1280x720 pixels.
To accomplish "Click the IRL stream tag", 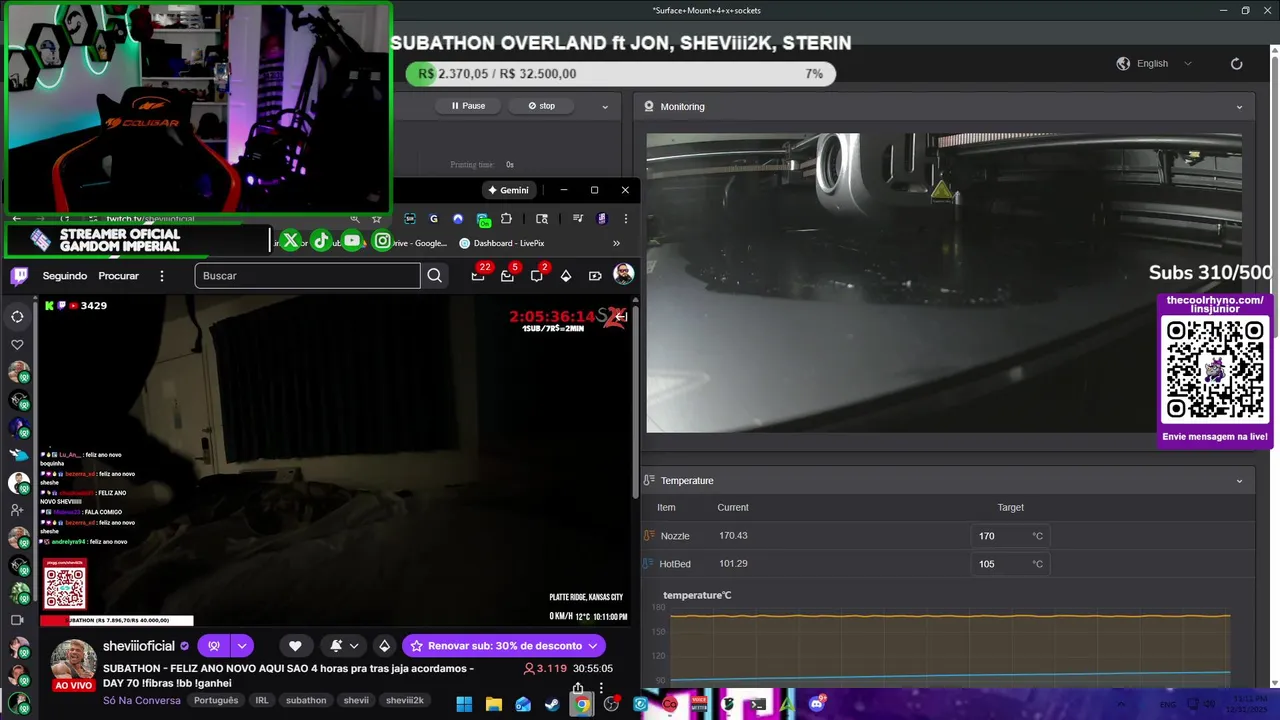I will pyautogui.click(x=262, y=700).
